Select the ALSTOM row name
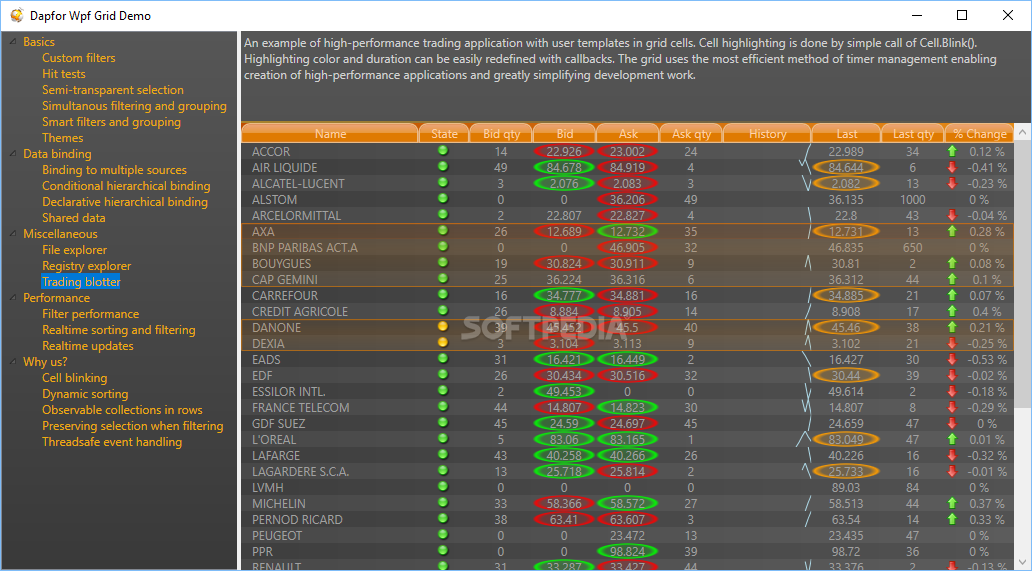 pos(274,199)
